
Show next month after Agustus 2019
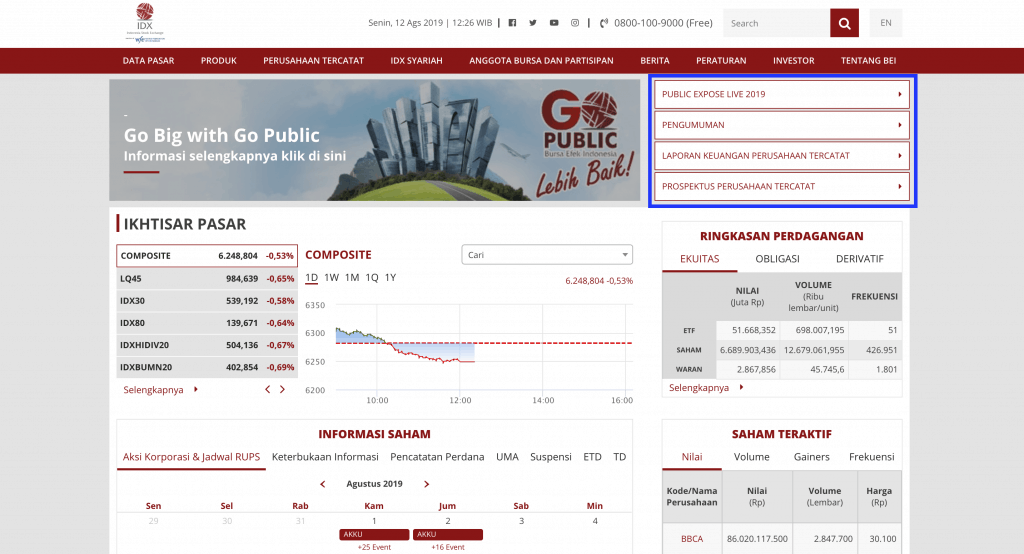point(426,484)
